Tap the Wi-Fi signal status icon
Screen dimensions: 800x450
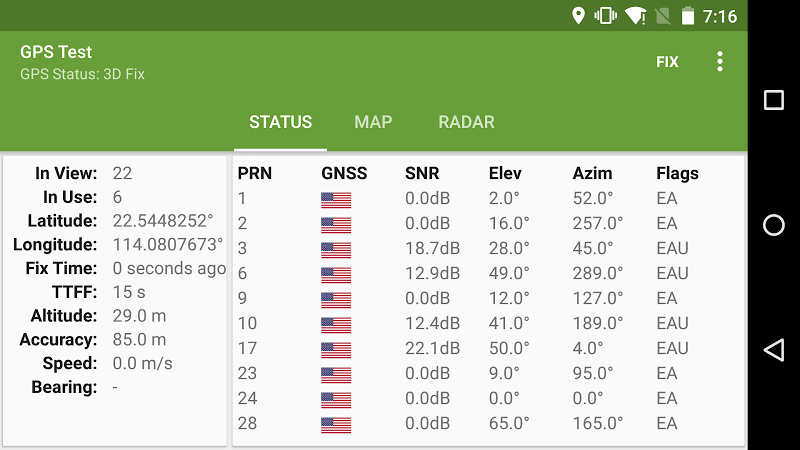634,16
